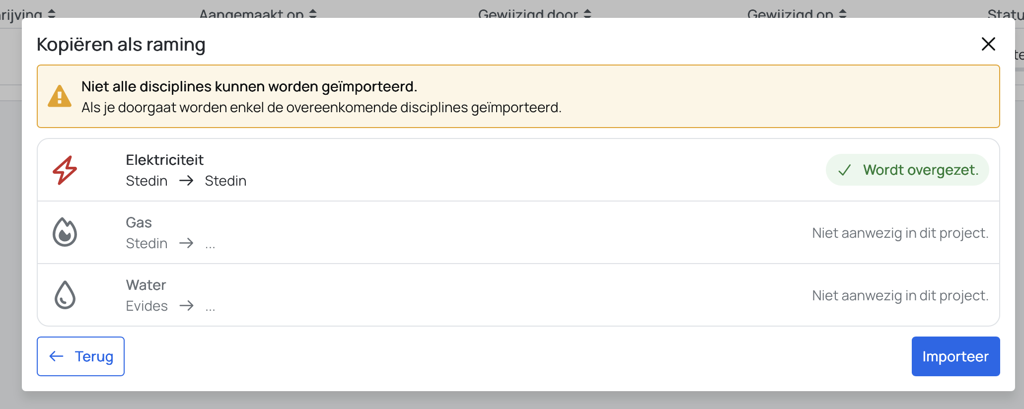Click Niet aanwezig in dit project for Gas
This screenshot has width=1024, height=409.
coord(900,233)
